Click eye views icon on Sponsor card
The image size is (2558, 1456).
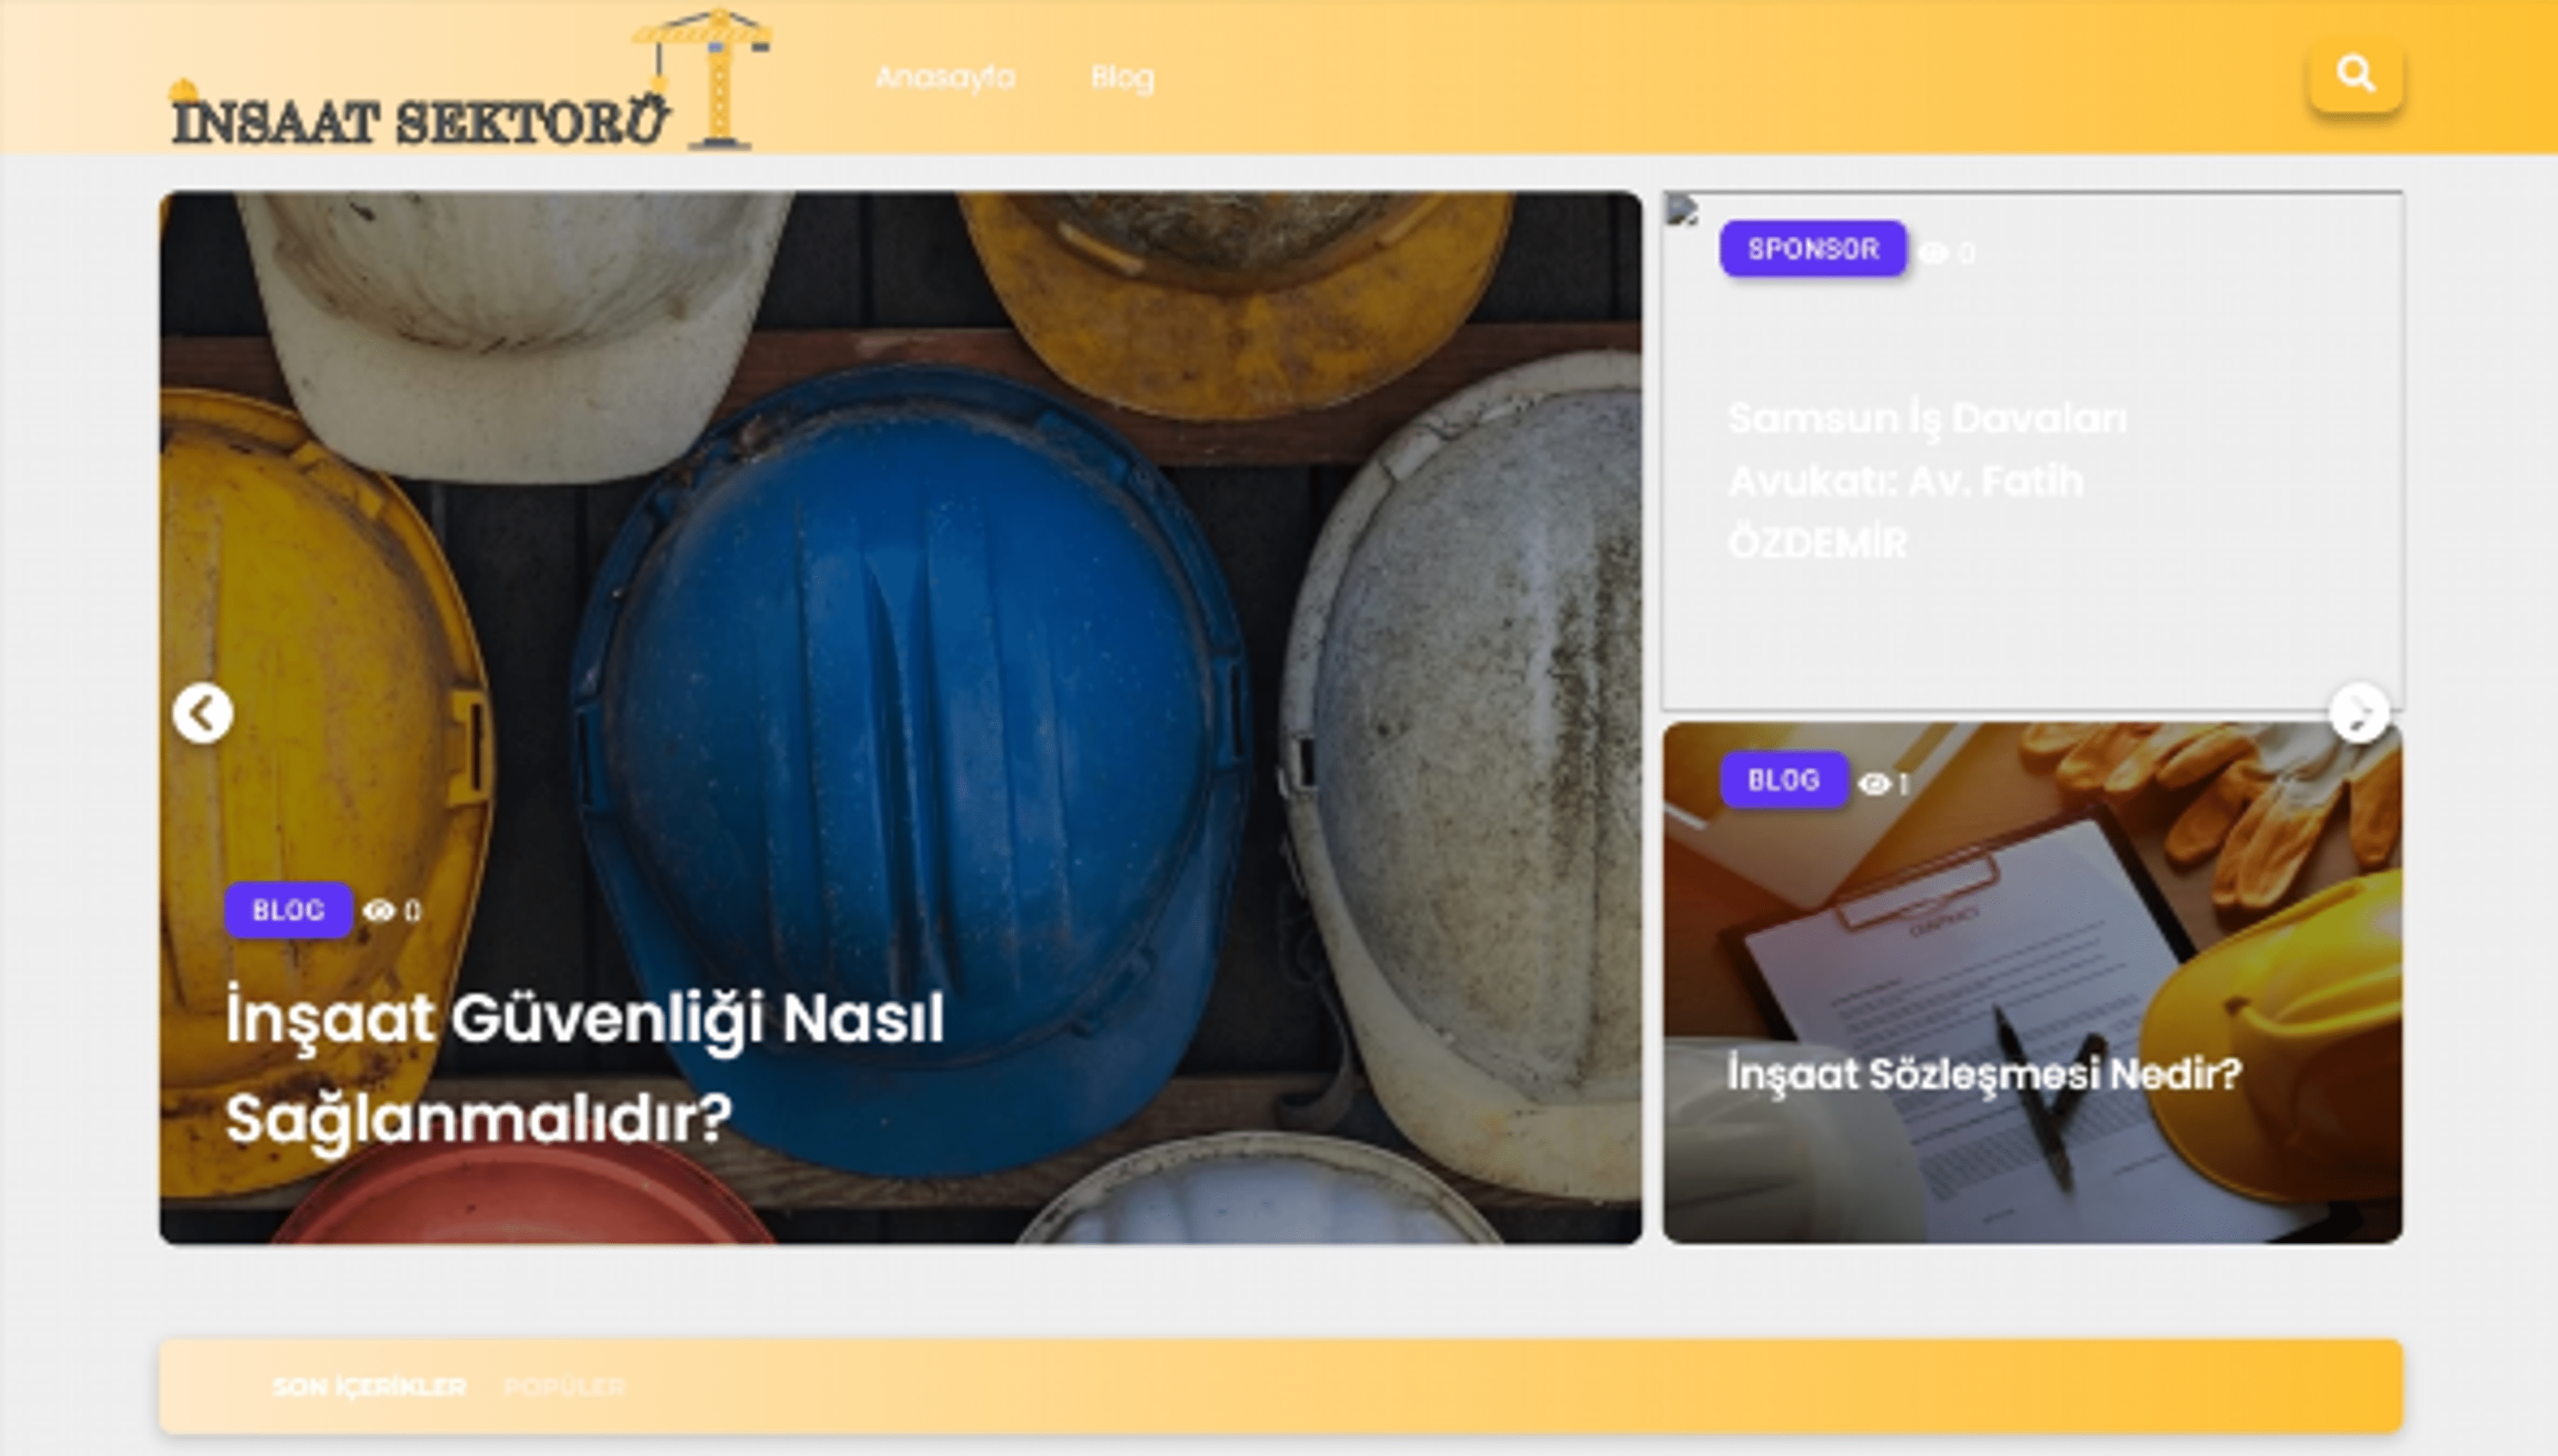pyautogui.click(x=1933, y=252)
